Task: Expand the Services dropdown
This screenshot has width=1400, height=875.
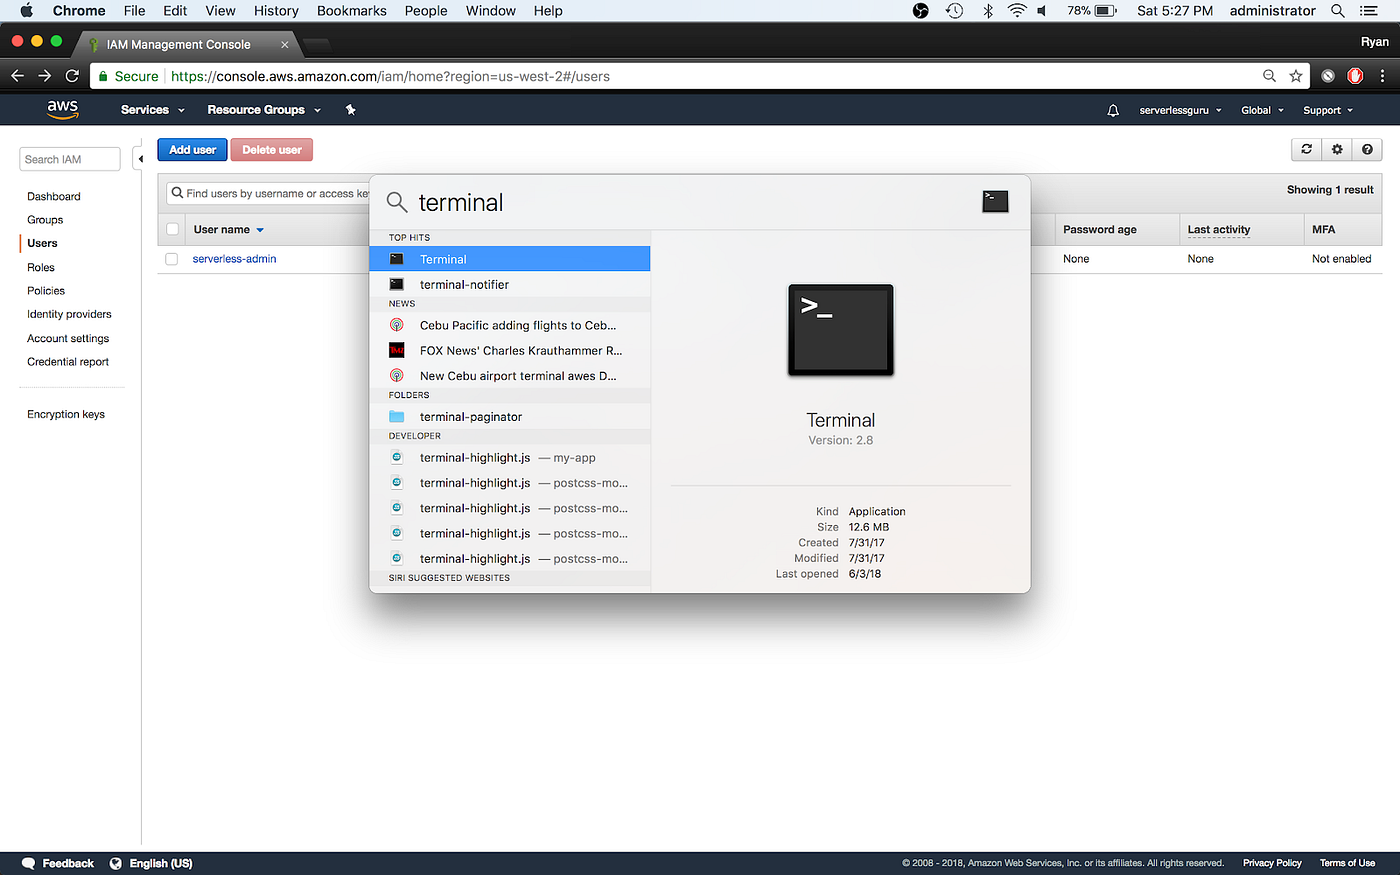Action: [x=153, y=110]
